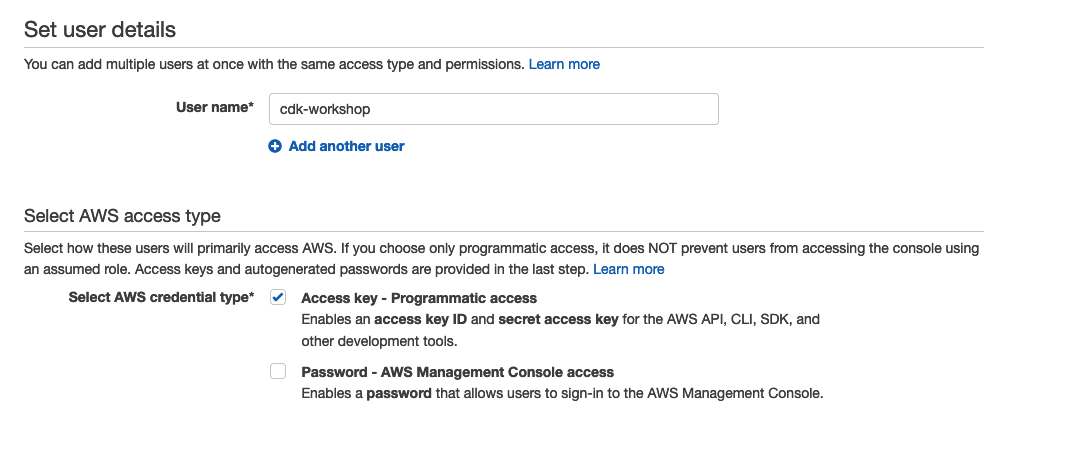Viewport: 1083px width, 462px height.
Task: Click the User name* field label
Action: point(215,107)
